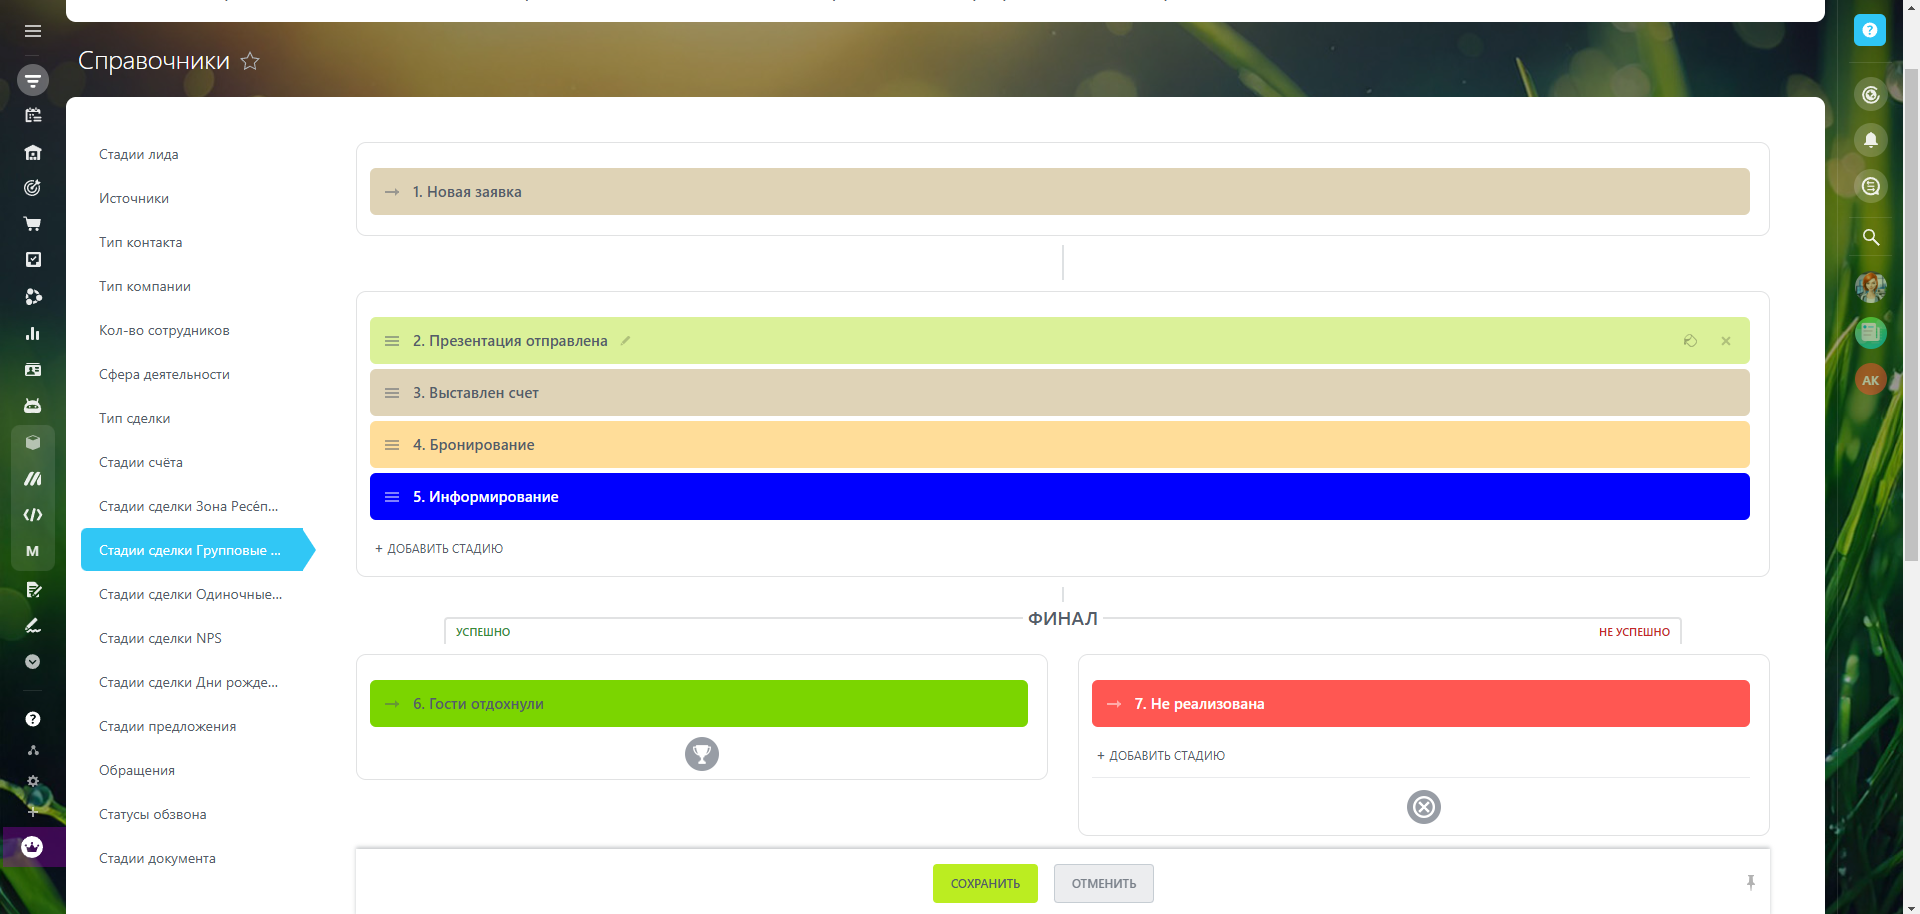The height and width of the screenshot is (914, 1920).
Task: Select Тип сделки directory
Action: click(x=135, y=418)
